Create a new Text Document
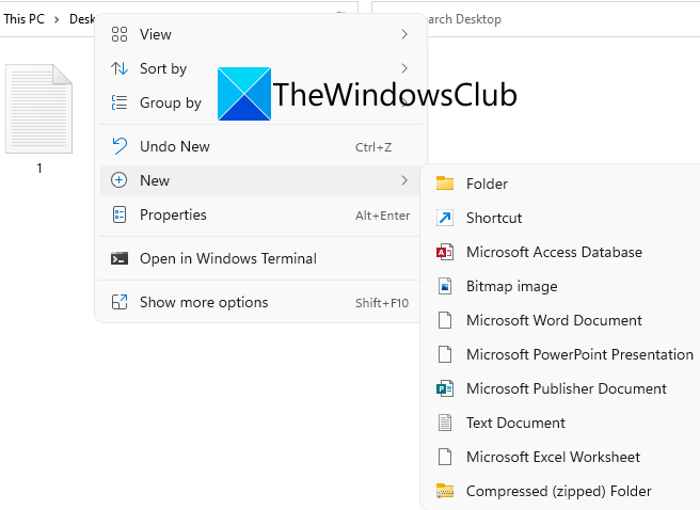Screen dimensions: 700x510 click(562, 423)
